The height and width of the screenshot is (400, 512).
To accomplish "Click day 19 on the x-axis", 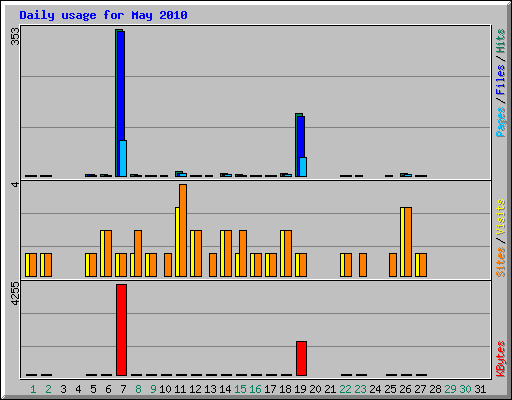I will pos(300,389).
